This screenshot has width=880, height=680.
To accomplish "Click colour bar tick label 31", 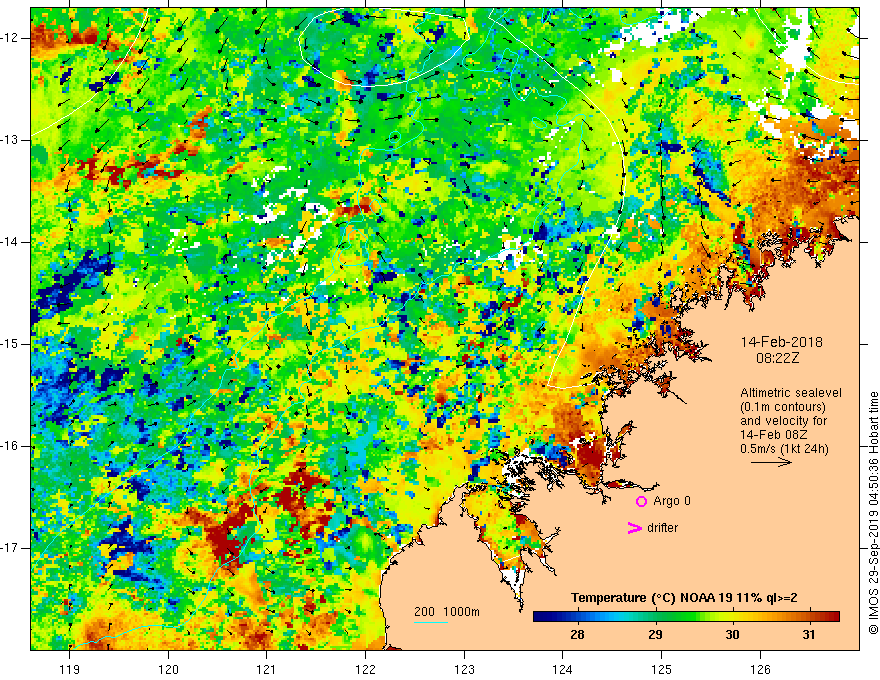I will [x=808, y=635].
